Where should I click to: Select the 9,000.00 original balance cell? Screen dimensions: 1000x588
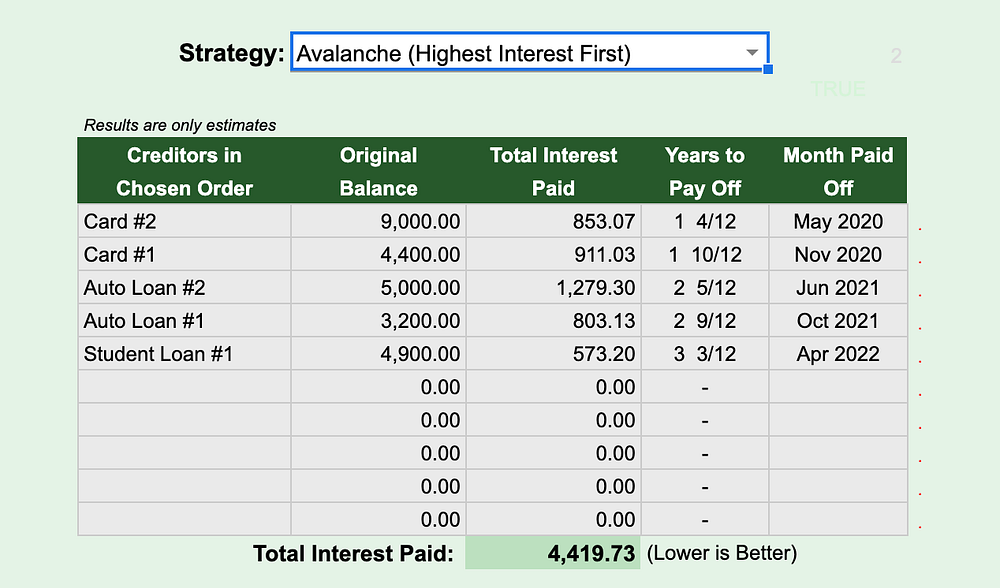coord(379,221)
